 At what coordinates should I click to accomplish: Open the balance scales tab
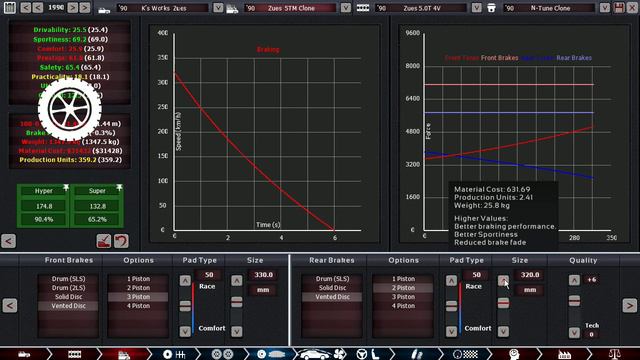(x=614, y=354)
